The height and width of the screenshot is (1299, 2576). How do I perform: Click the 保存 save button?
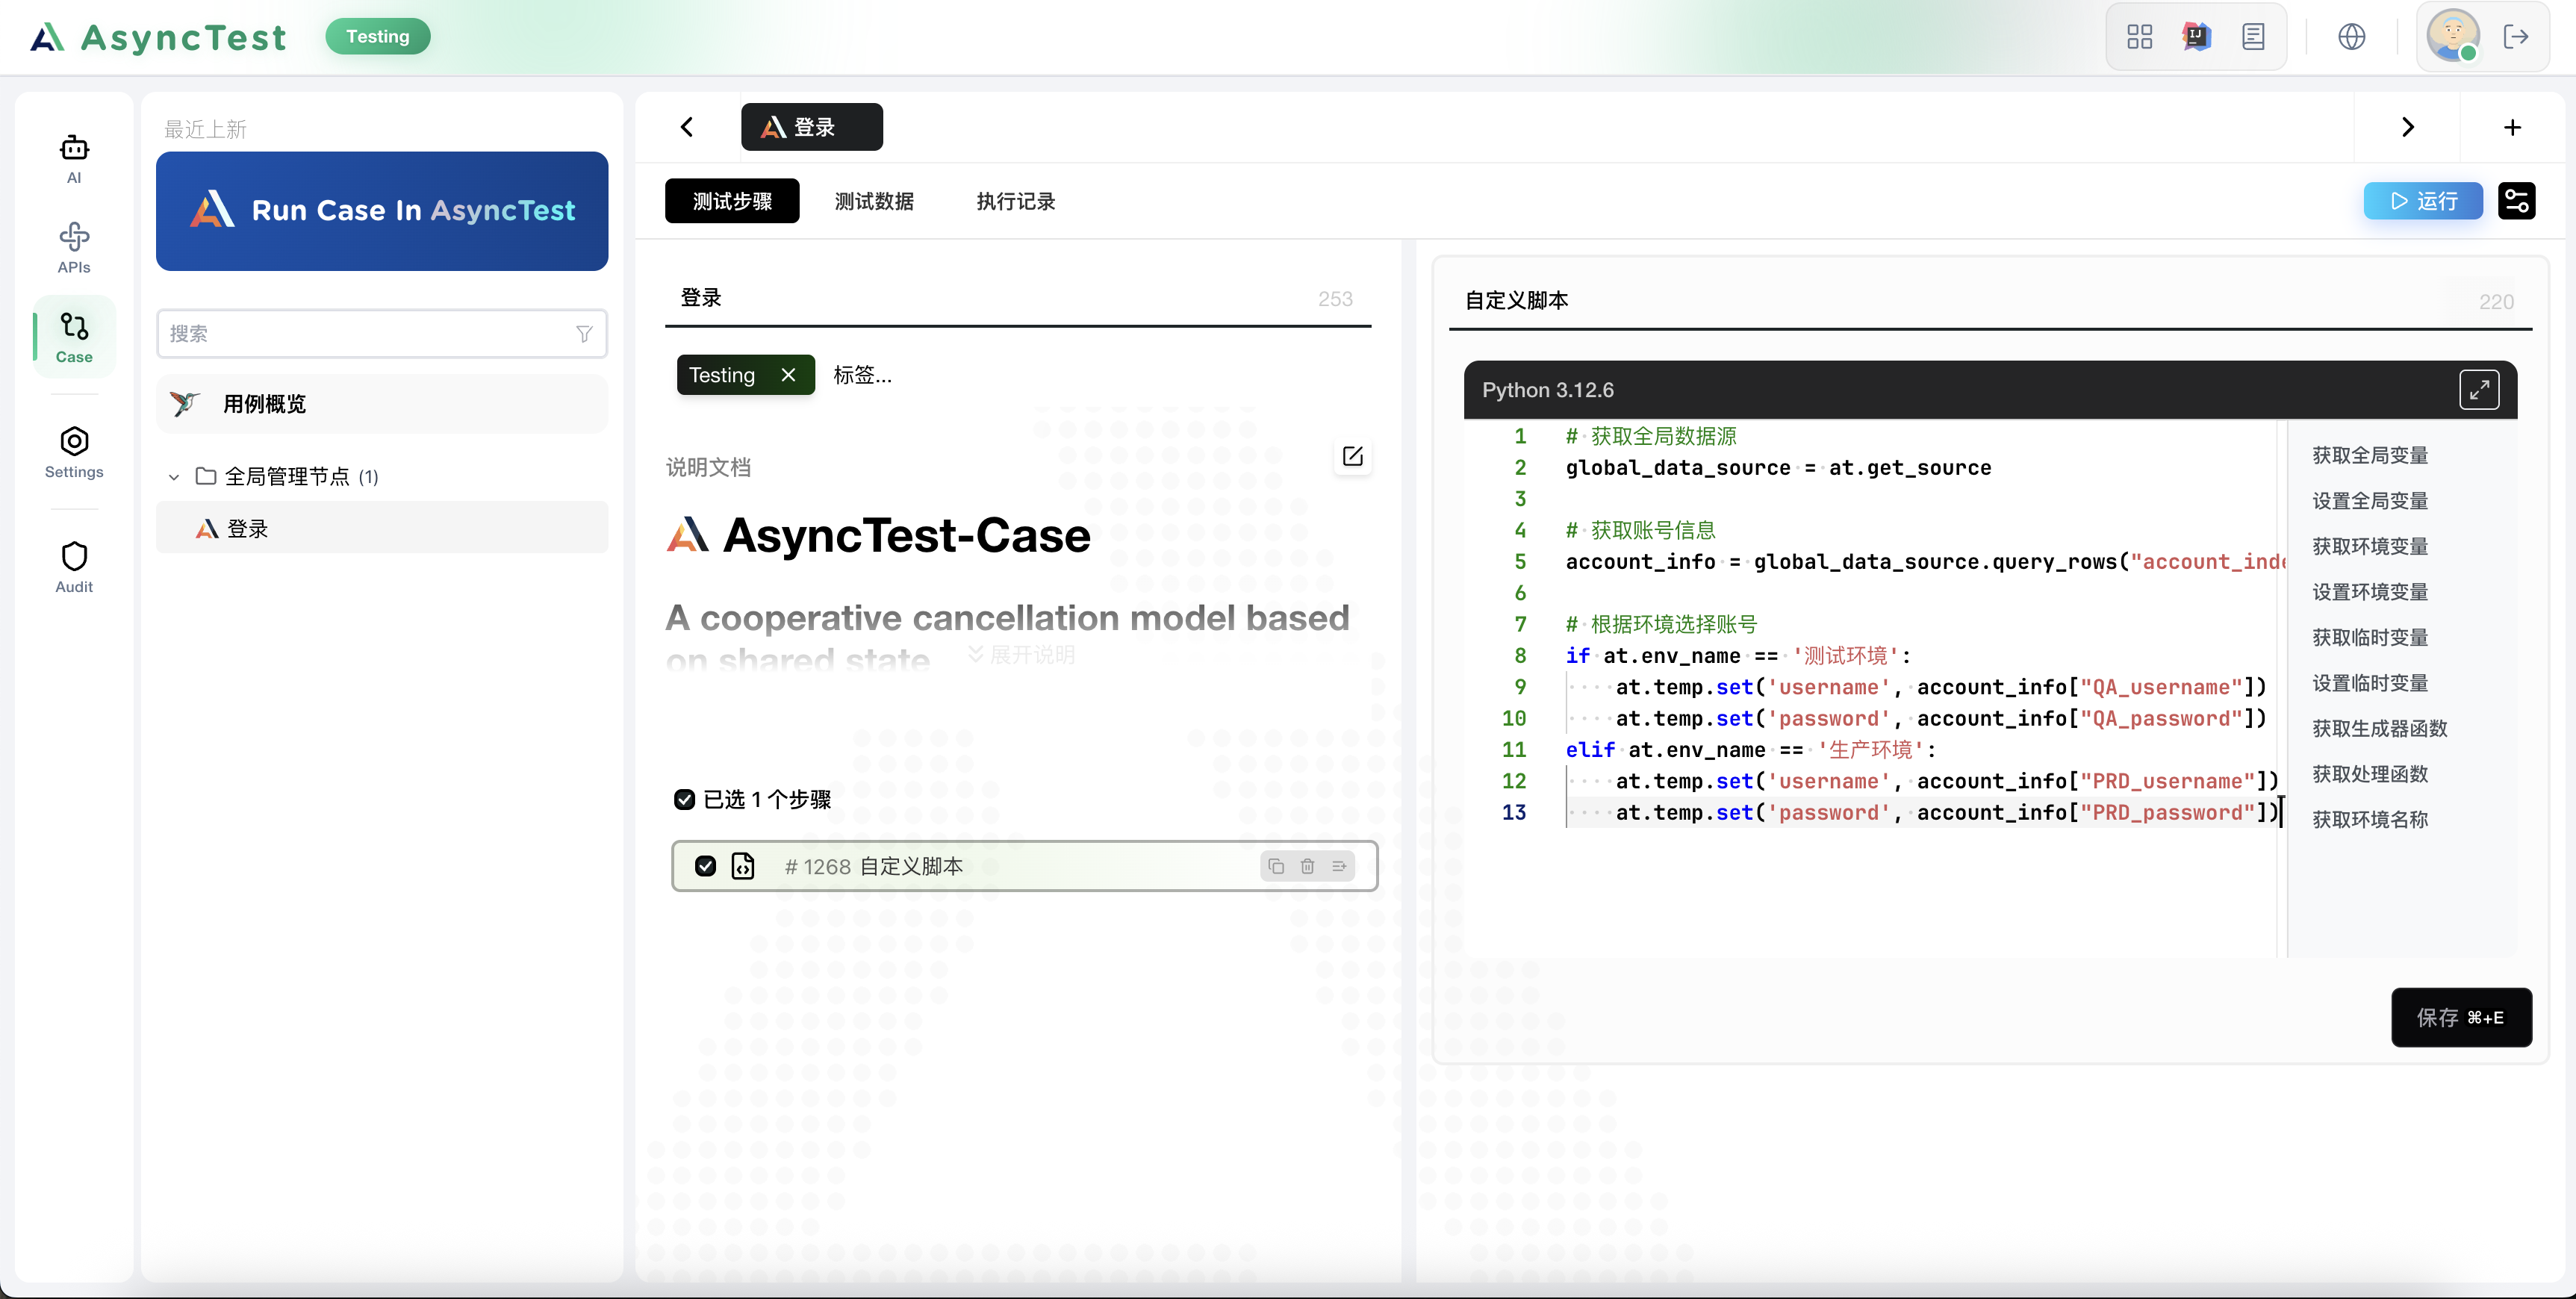pos(2460,1017)
